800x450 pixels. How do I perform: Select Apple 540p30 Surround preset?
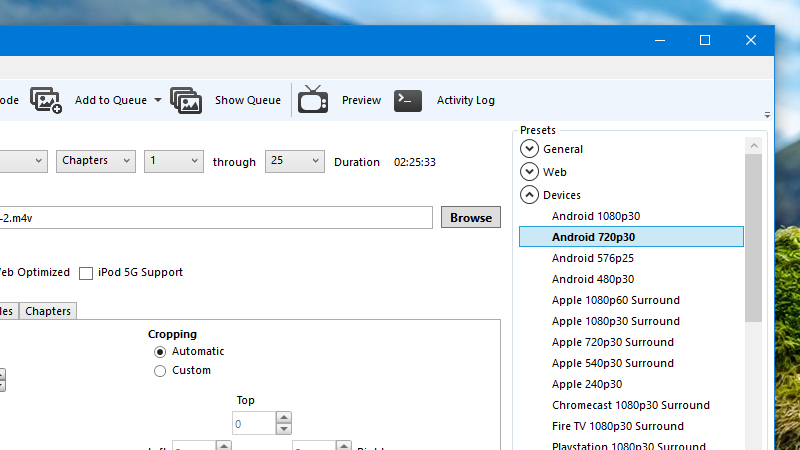(x=612, y=363)
